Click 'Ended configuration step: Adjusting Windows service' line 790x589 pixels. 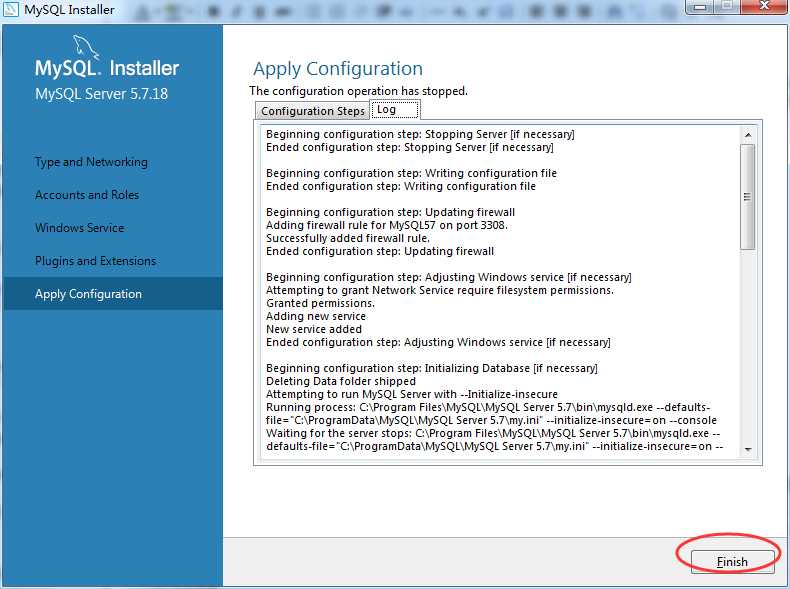coord(438,342)
